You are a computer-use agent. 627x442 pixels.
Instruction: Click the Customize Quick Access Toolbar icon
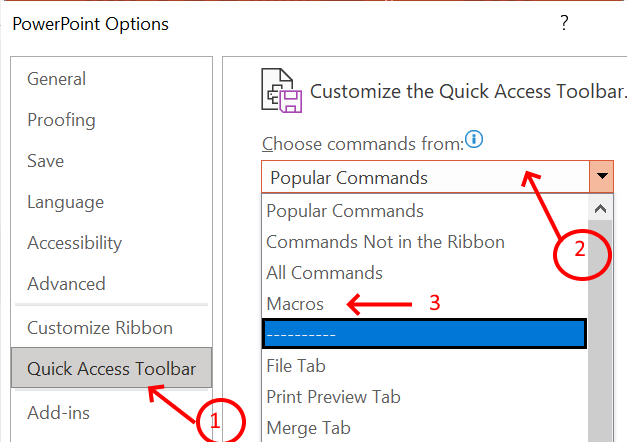click(281, 89)
